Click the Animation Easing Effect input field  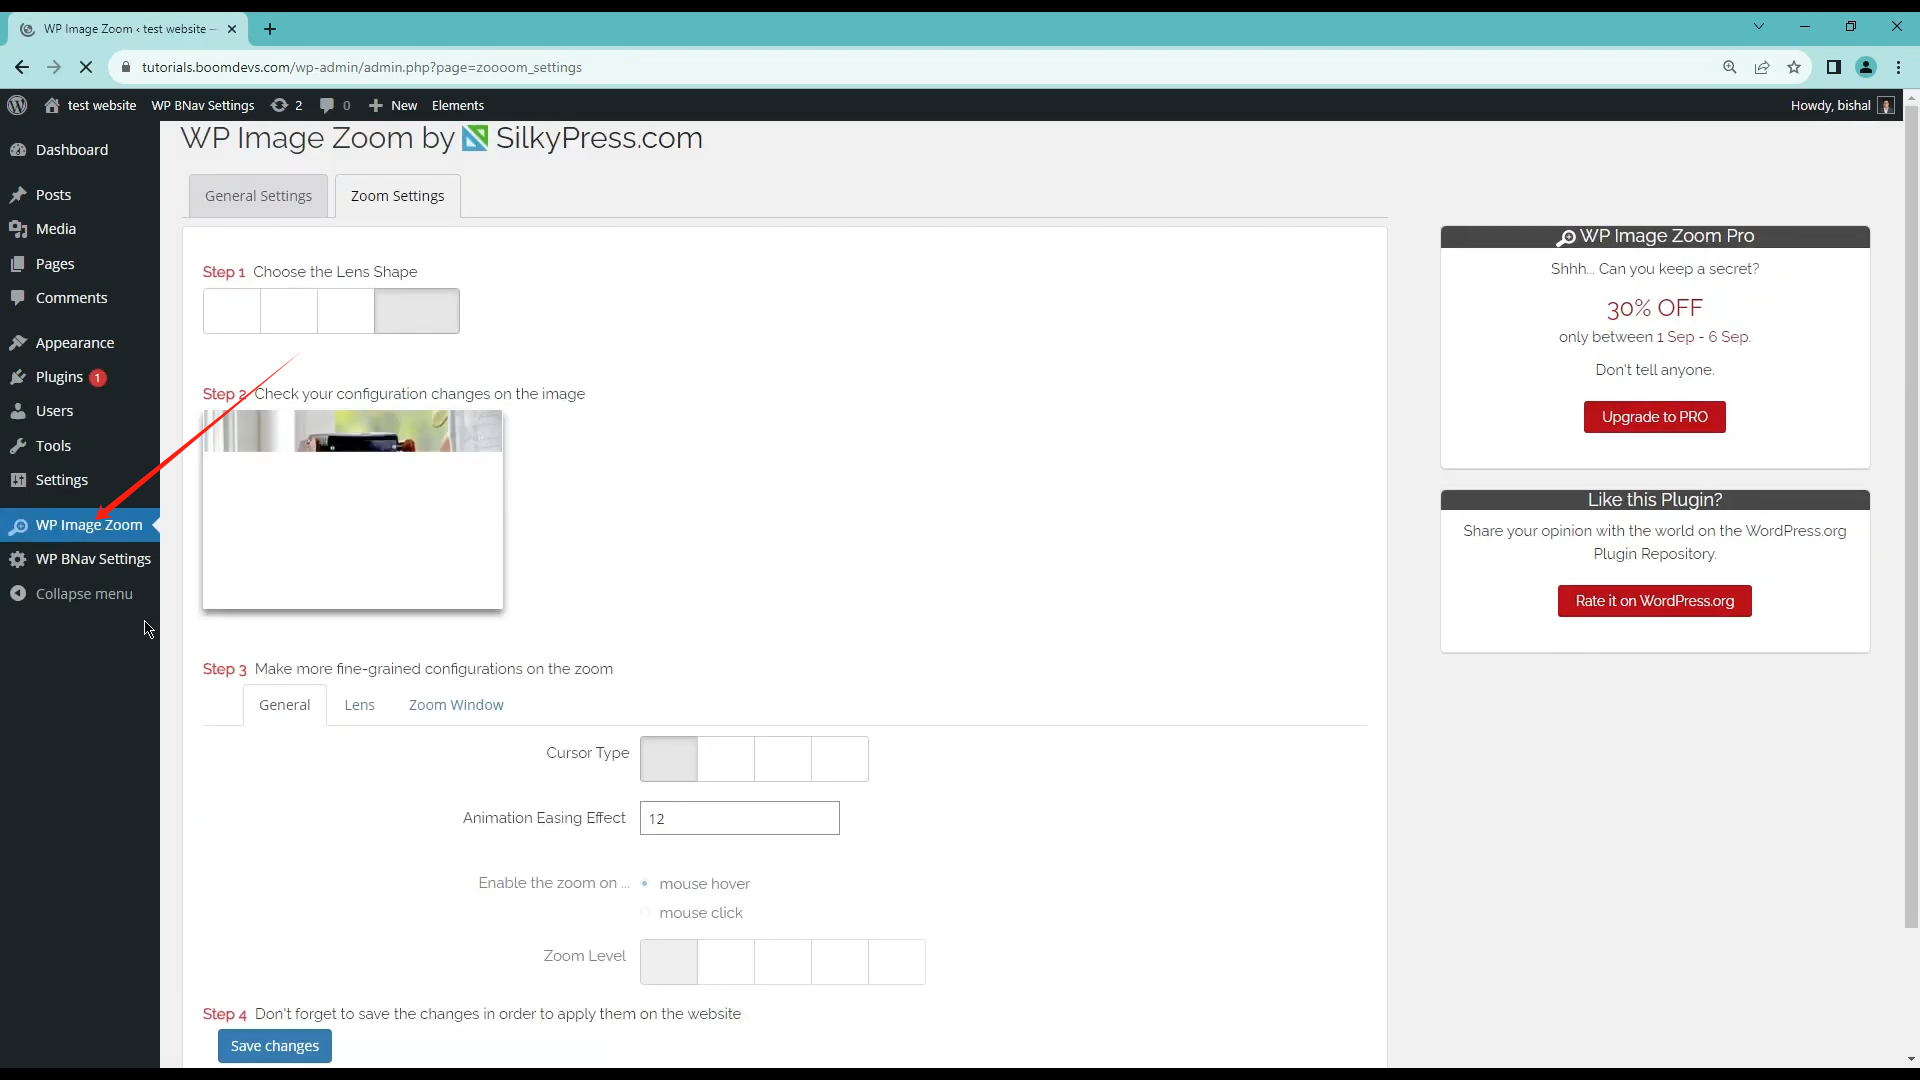[x=740, y=818]
